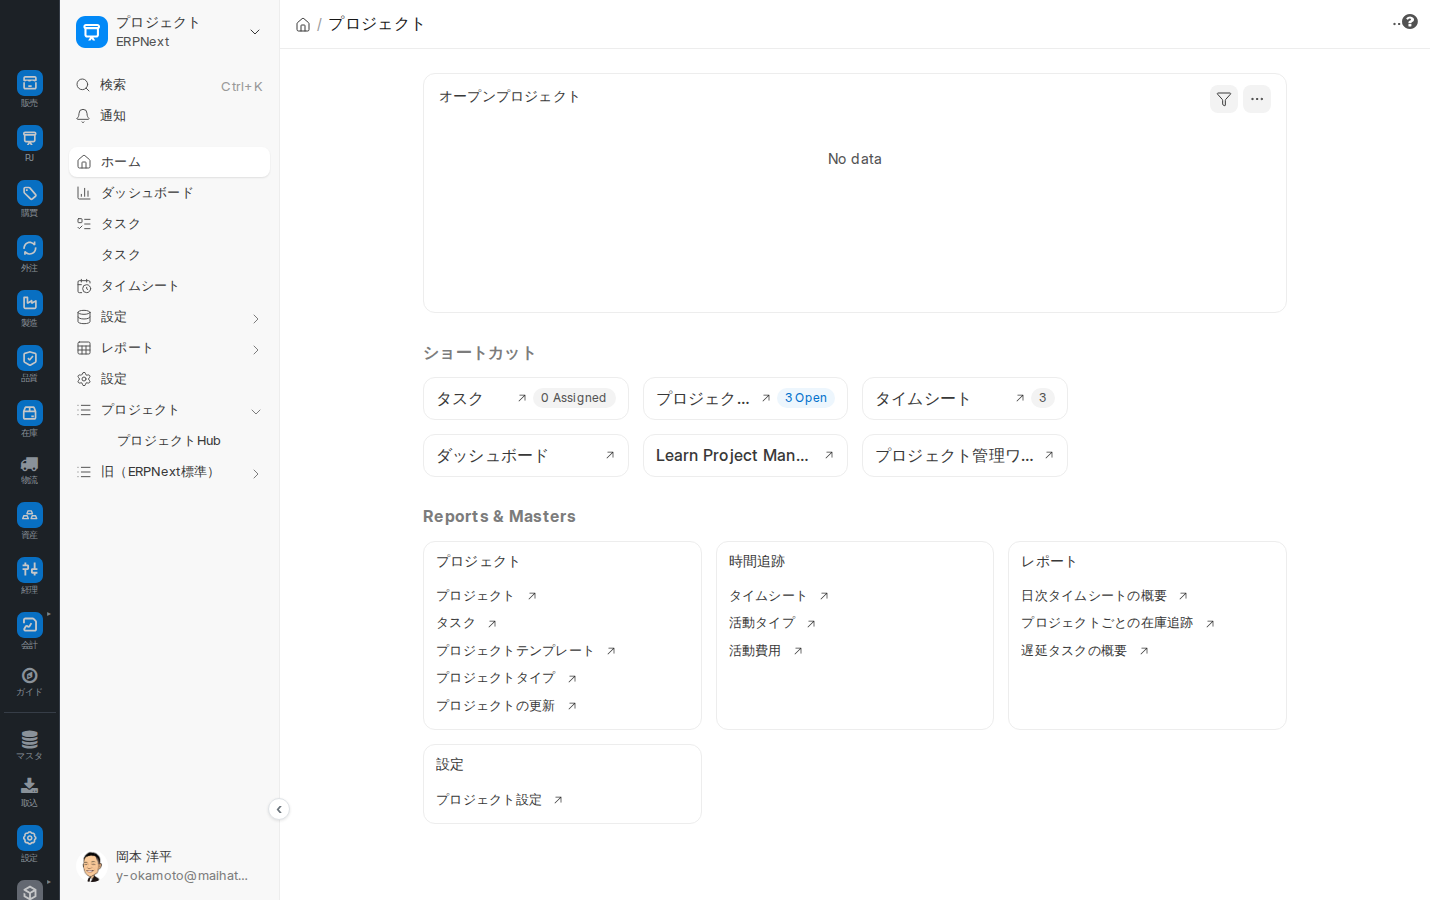Open the workspace switcher dropdown chevron
Viewport: 1440px width, 900px height.
tap(255, 32)
